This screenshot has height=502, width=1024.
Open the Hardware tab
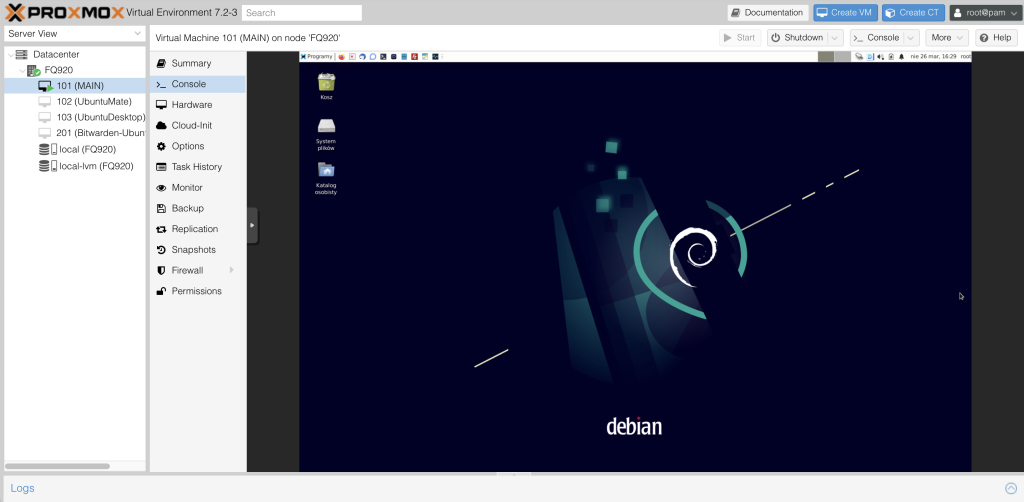[x=191, y=105]
